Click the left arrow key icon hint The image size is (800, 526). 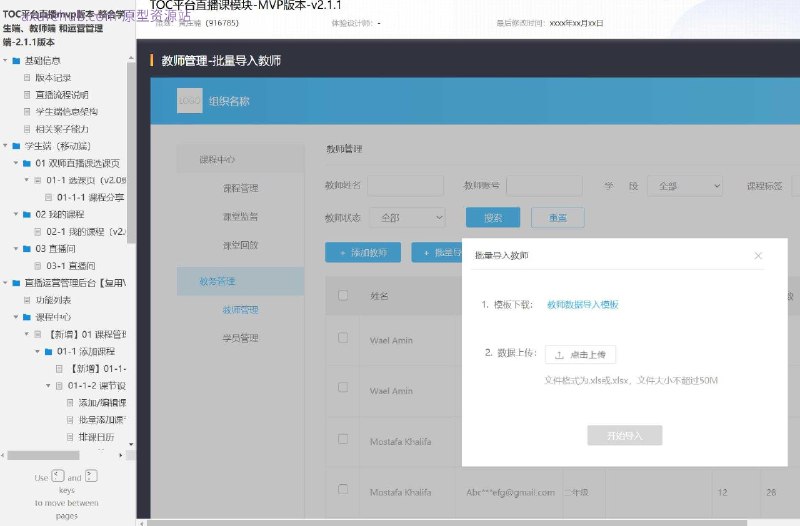click(58, 476)
